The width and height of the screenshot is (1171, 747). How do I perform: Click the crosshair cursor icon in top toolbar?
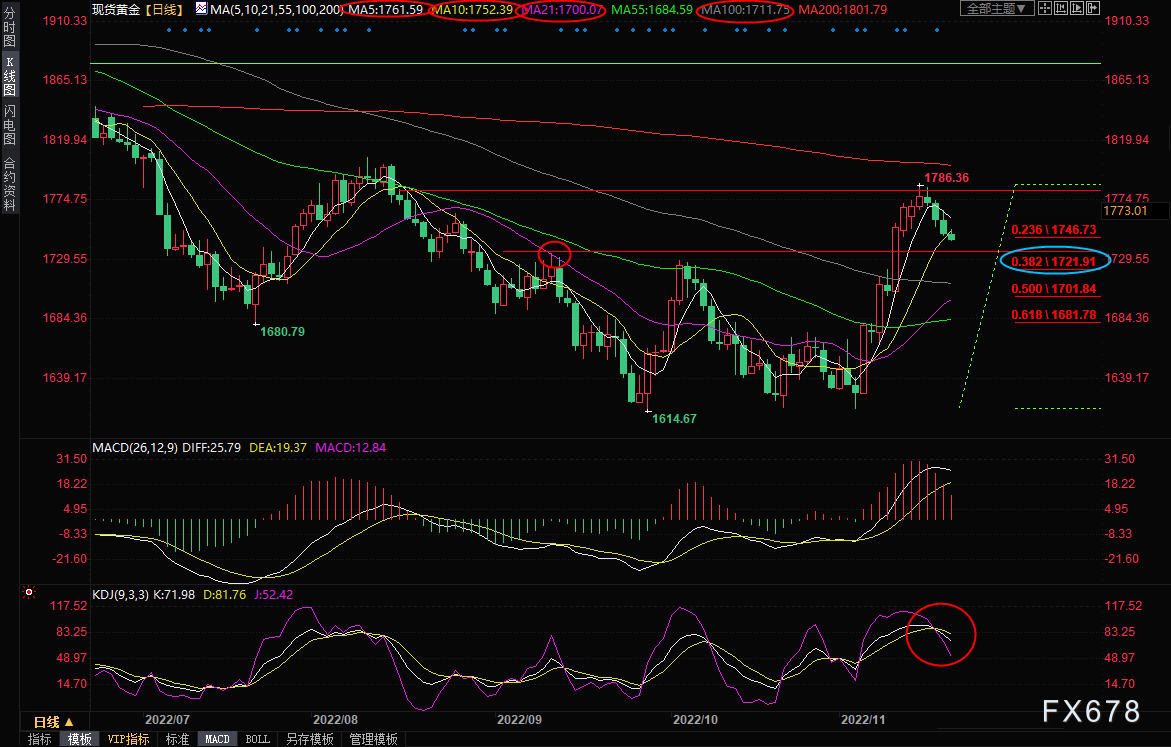point(1045,8)
